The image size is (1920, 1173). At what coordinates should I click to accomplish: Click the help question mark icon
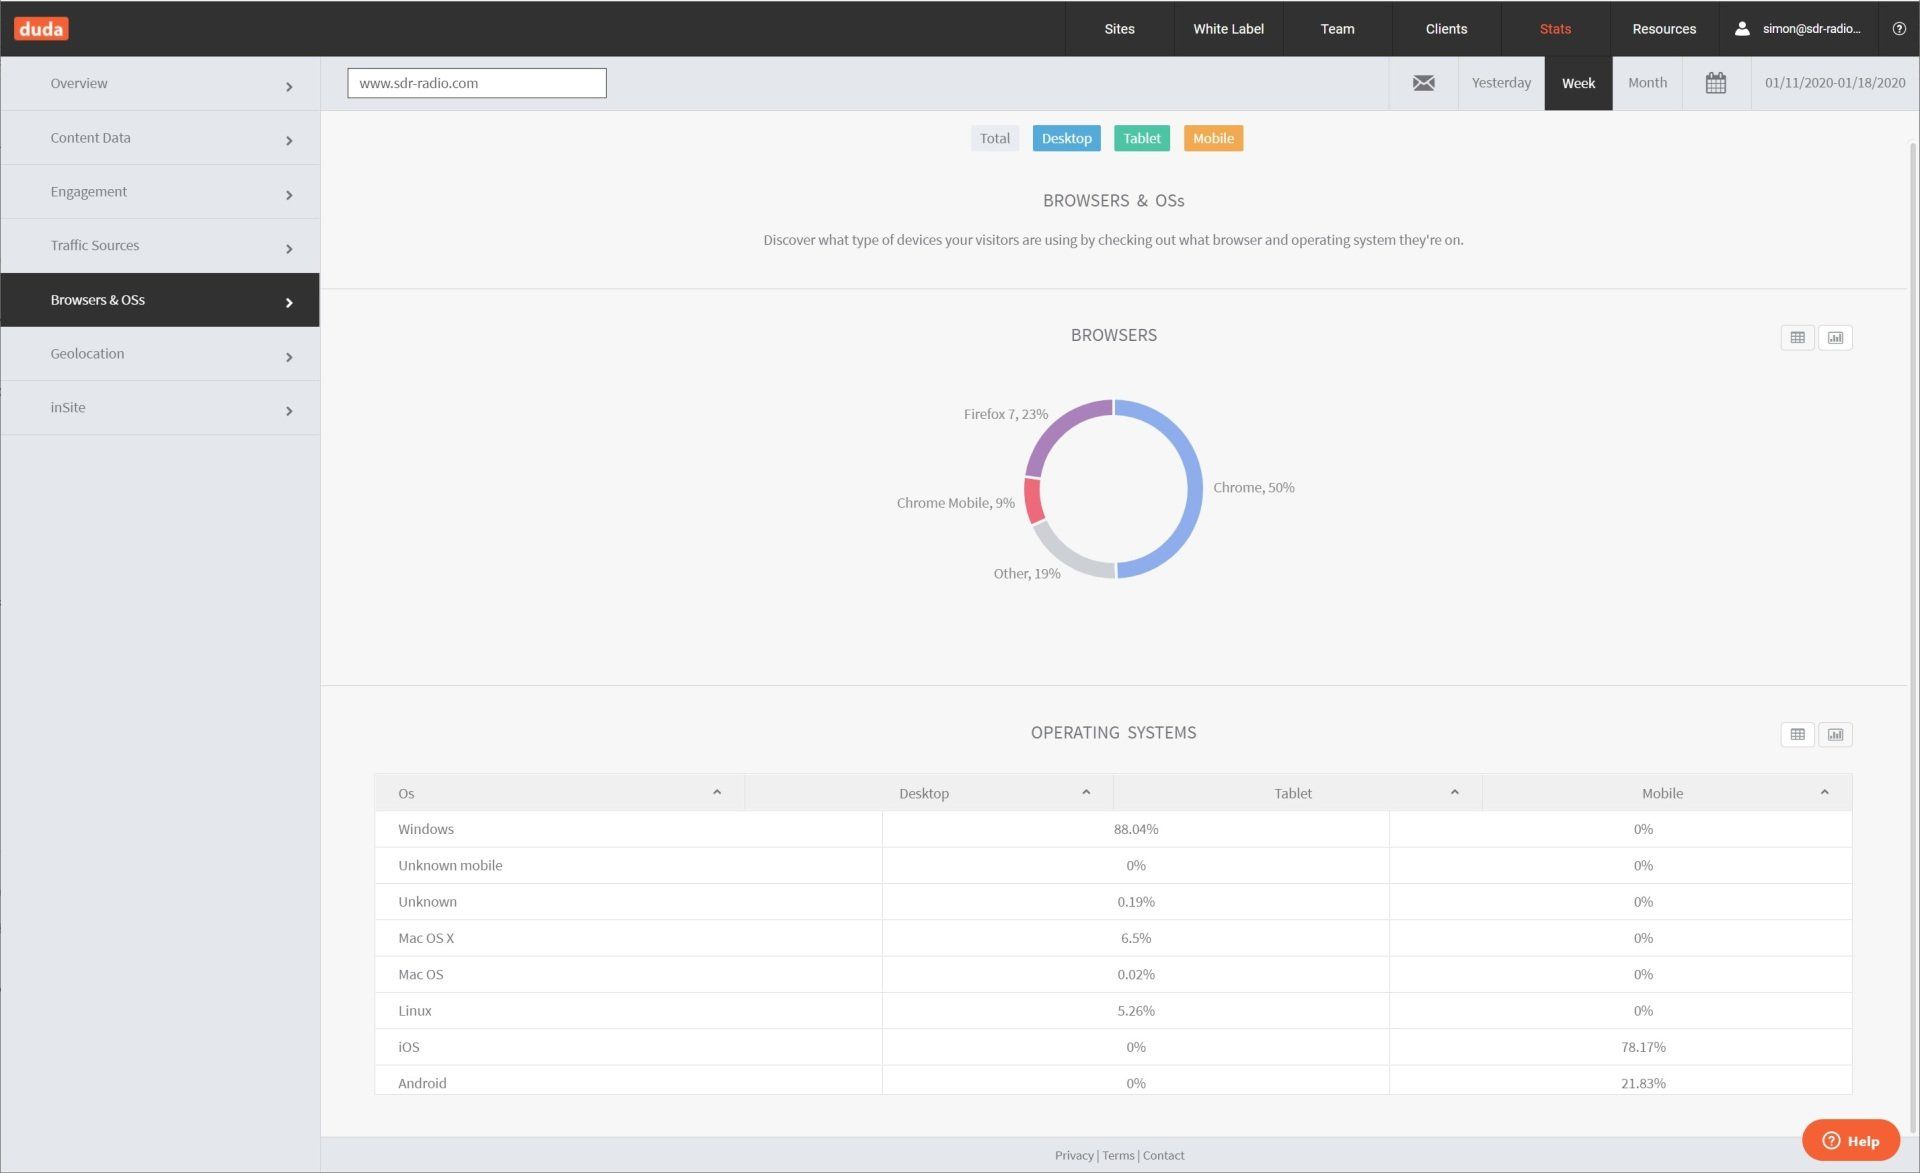tap(1898, 29)
